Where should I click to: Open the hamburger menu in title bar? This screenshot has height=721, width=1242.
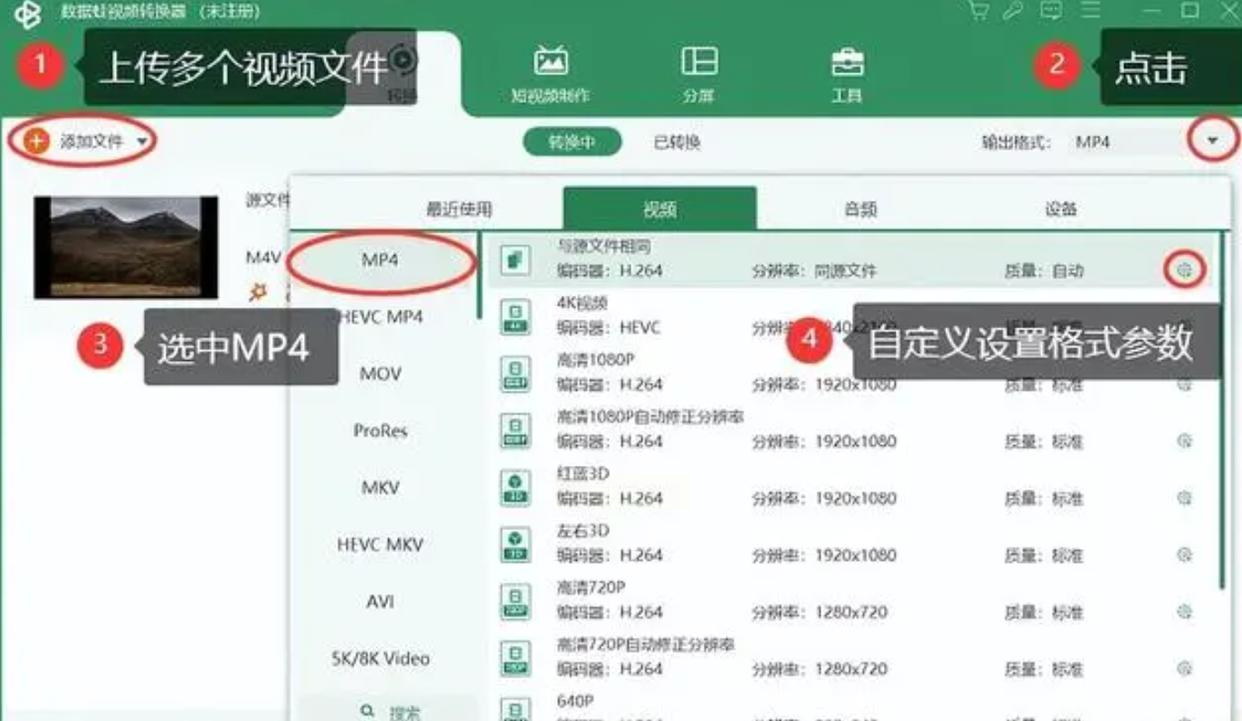[1091, 11]
